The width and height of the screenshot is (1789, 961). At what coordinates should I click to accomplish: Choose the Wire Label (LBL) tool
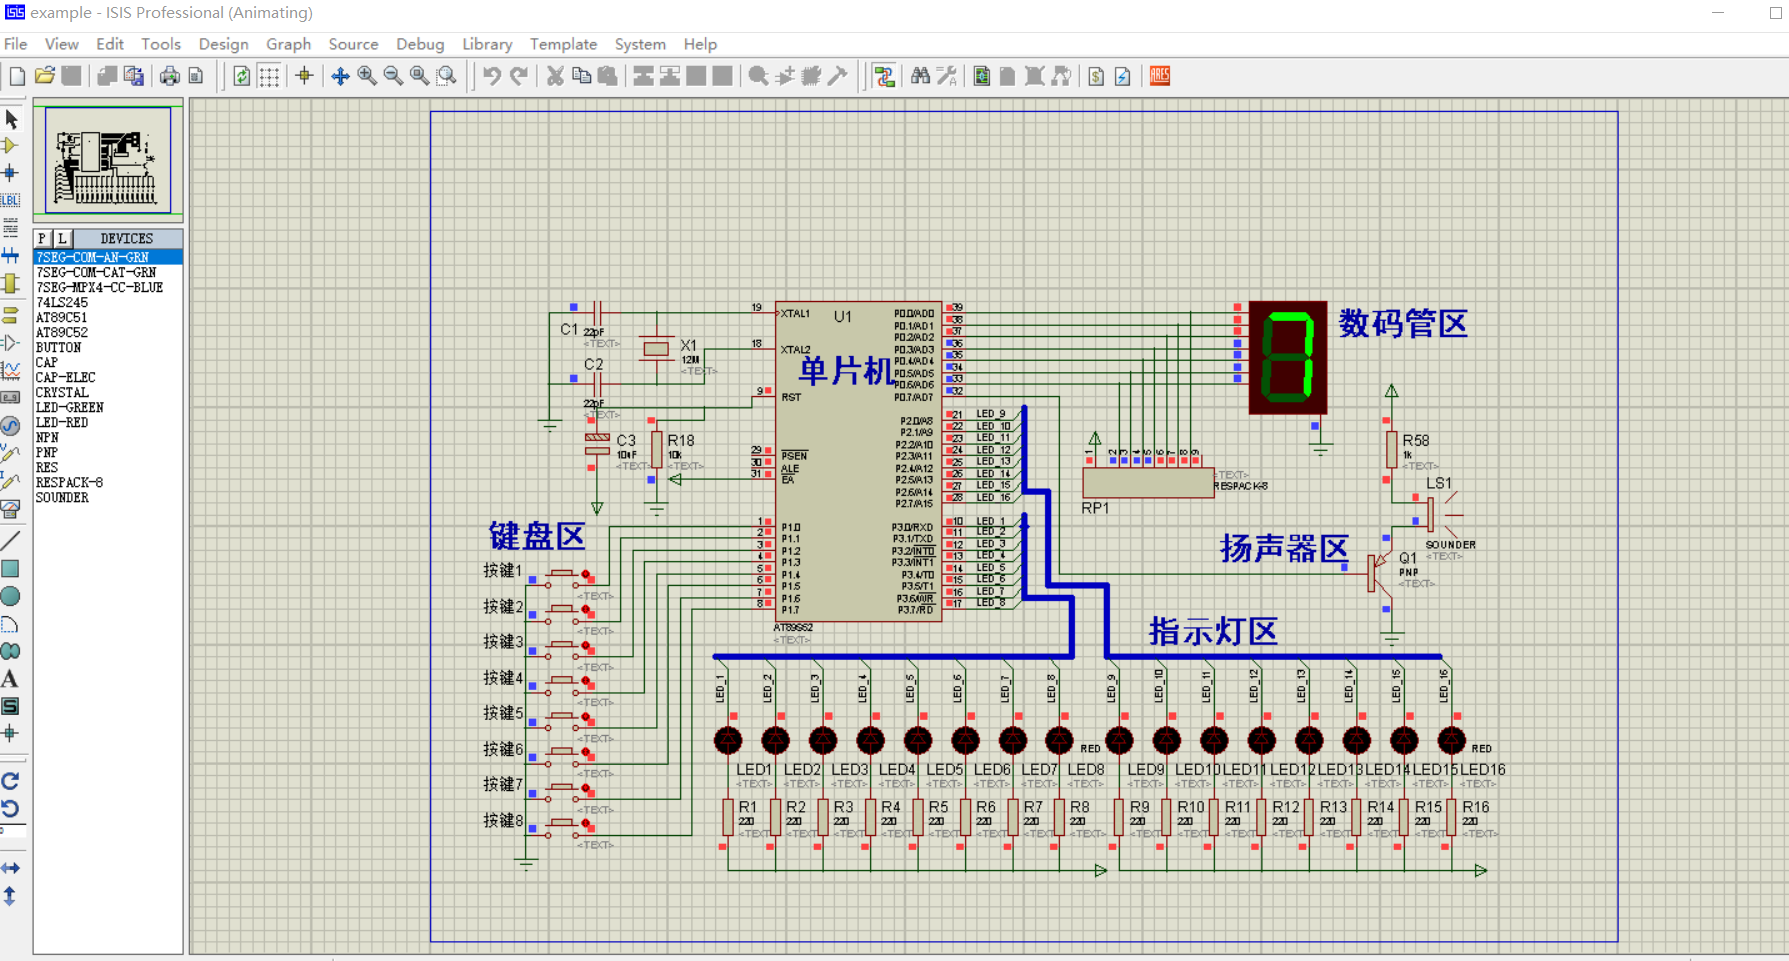(x=11, y=200)
